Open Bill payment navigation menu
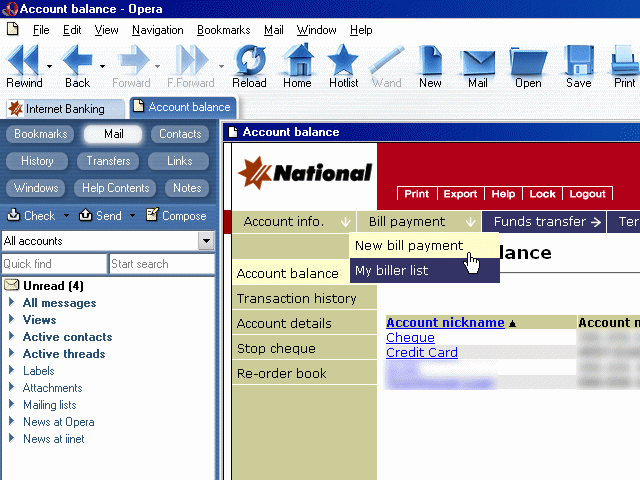 (419, 222)
